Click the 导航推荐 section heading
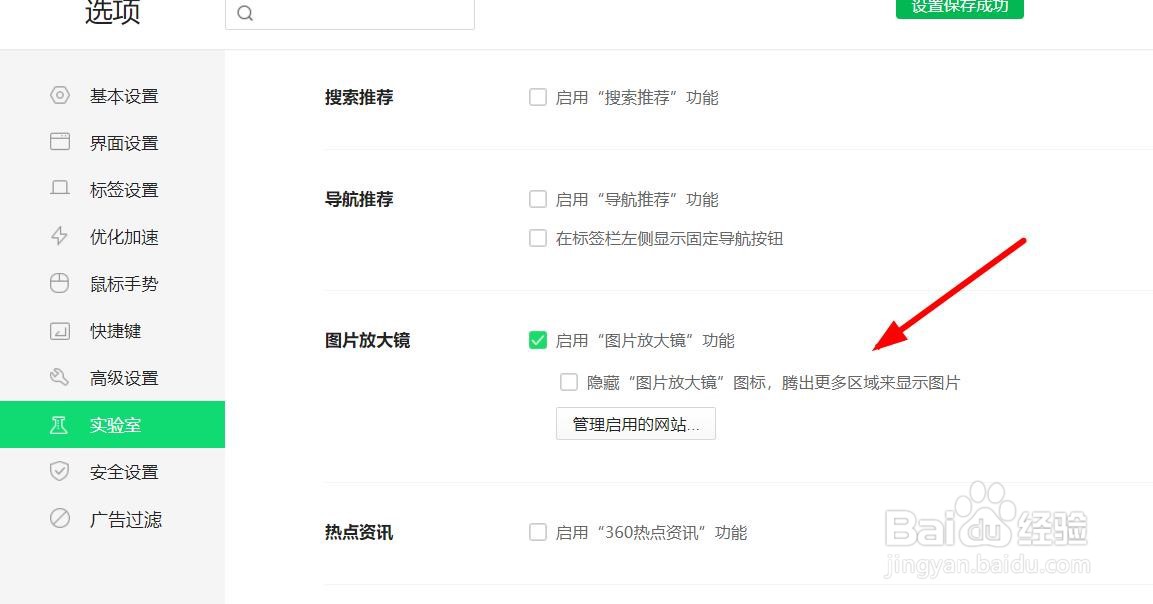1153x604 pixels. 359,199
